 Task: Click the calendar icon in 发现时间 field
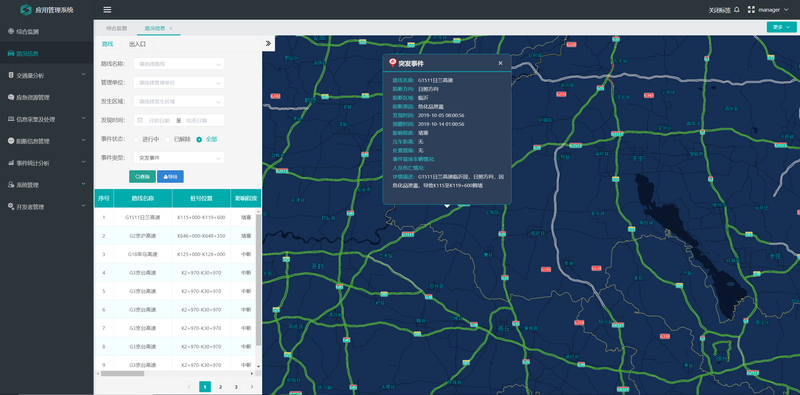pos(140,120)
